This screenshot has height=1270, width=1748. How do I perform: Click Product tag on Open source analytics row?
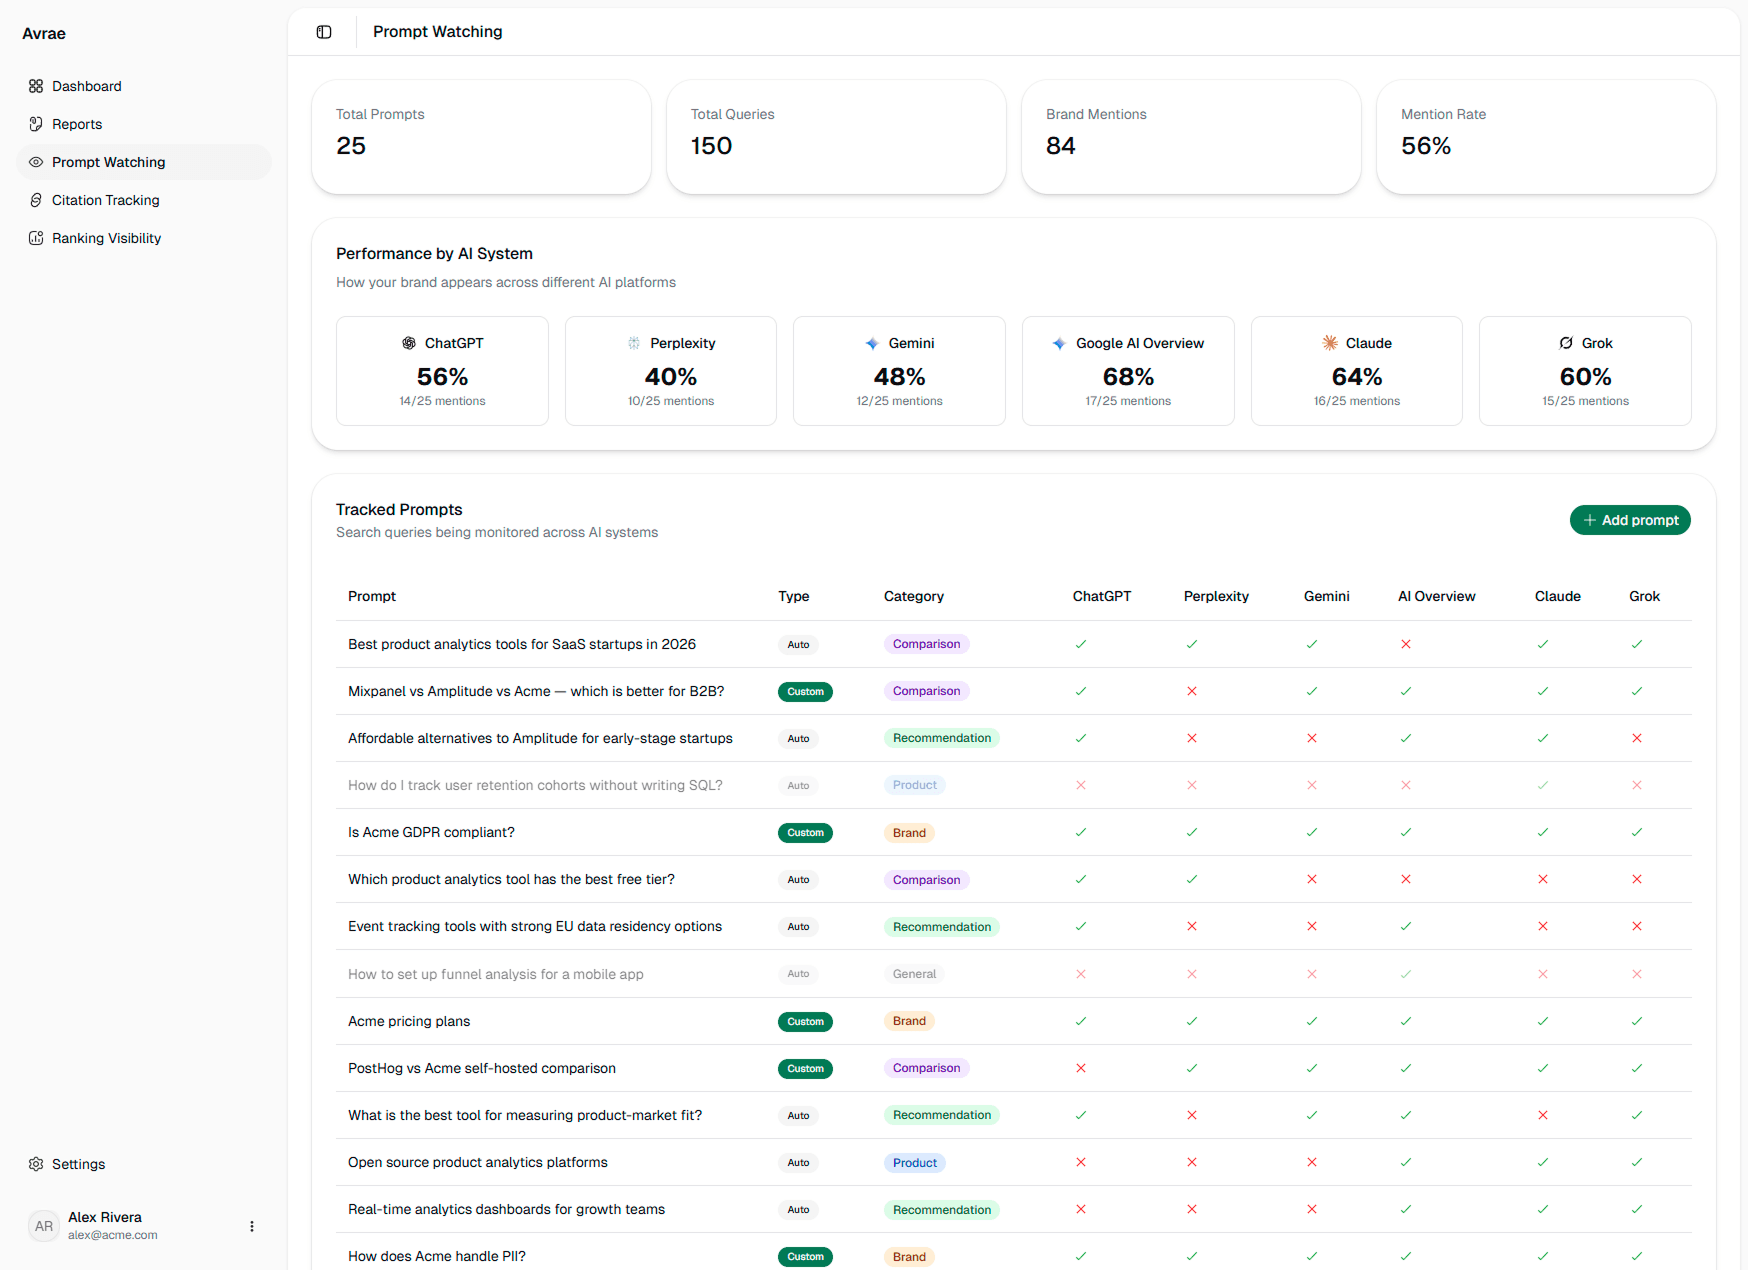pos(914,1162)
